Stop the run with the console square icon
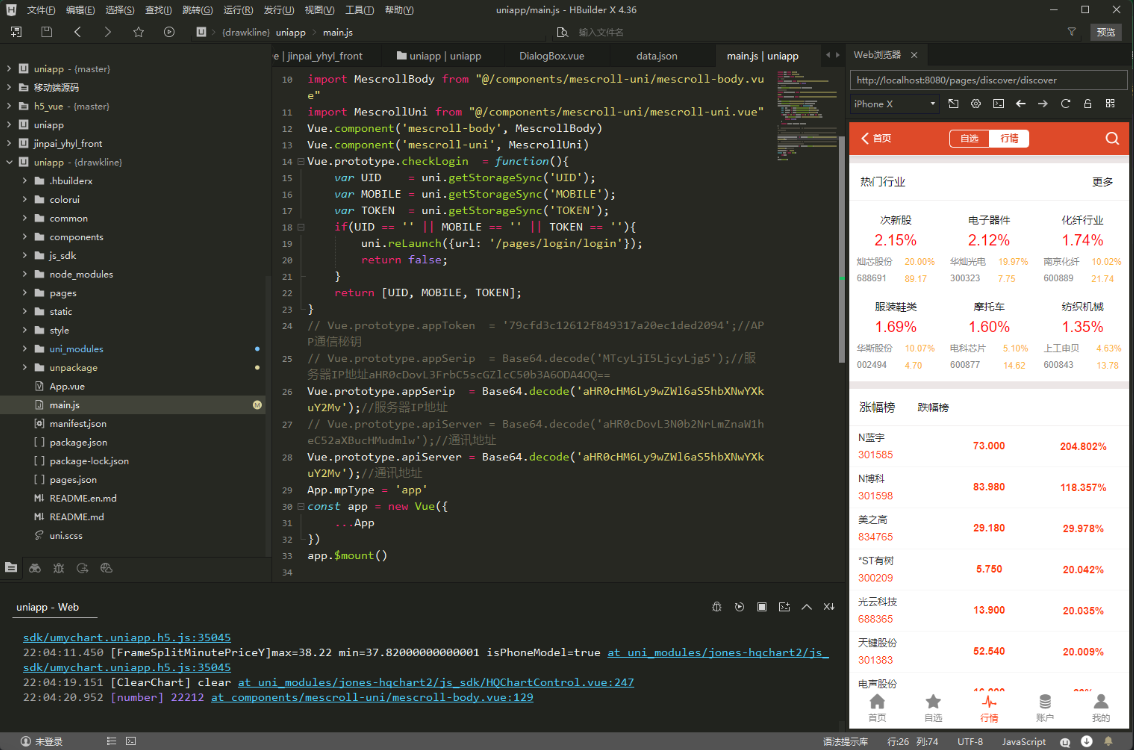The width and height of the screenshot is (1134, 750). coord(762,607)
